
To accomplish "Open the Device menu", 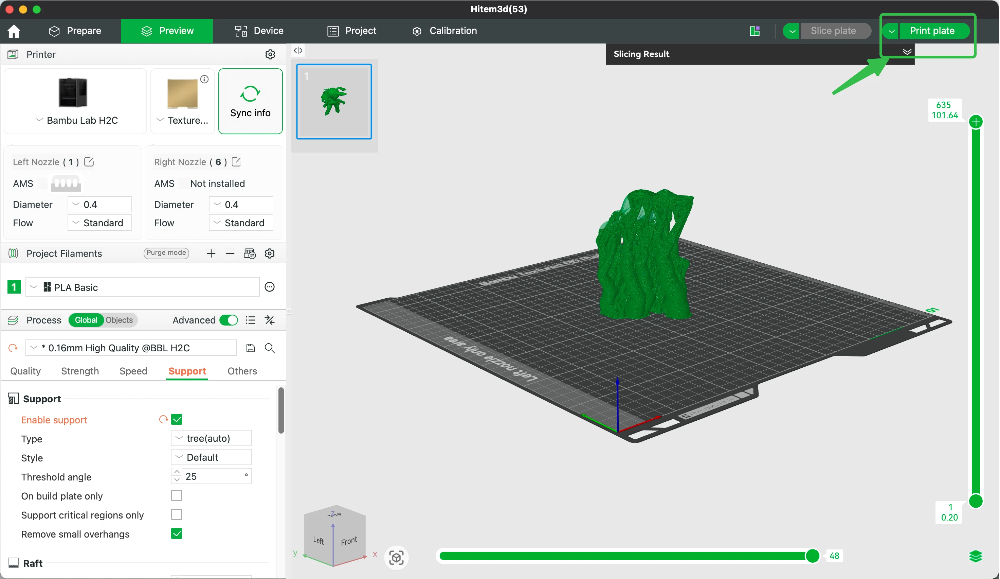I will pos(258,30).
